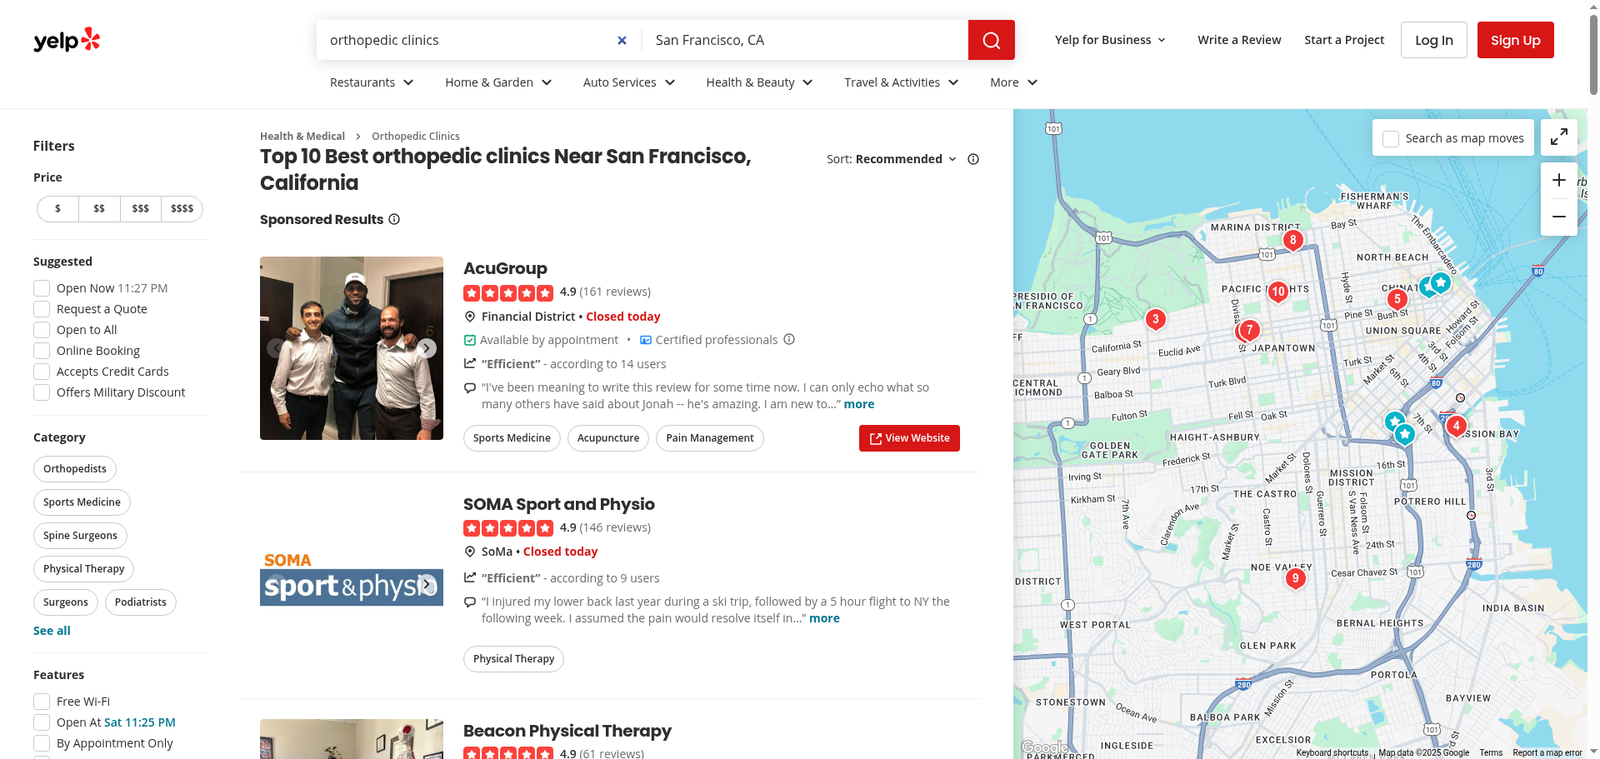Select Podiatrists category chip
This screenshot has height=759, width=1600.
(x=141, y=602)
